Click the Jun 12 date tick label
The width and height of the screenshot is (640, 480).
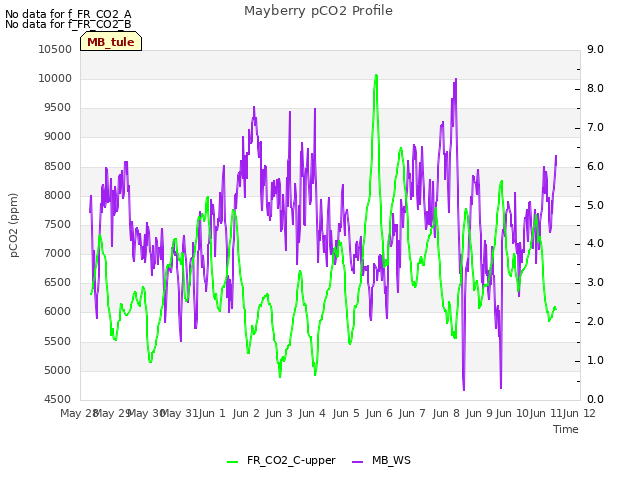(579, 413)
